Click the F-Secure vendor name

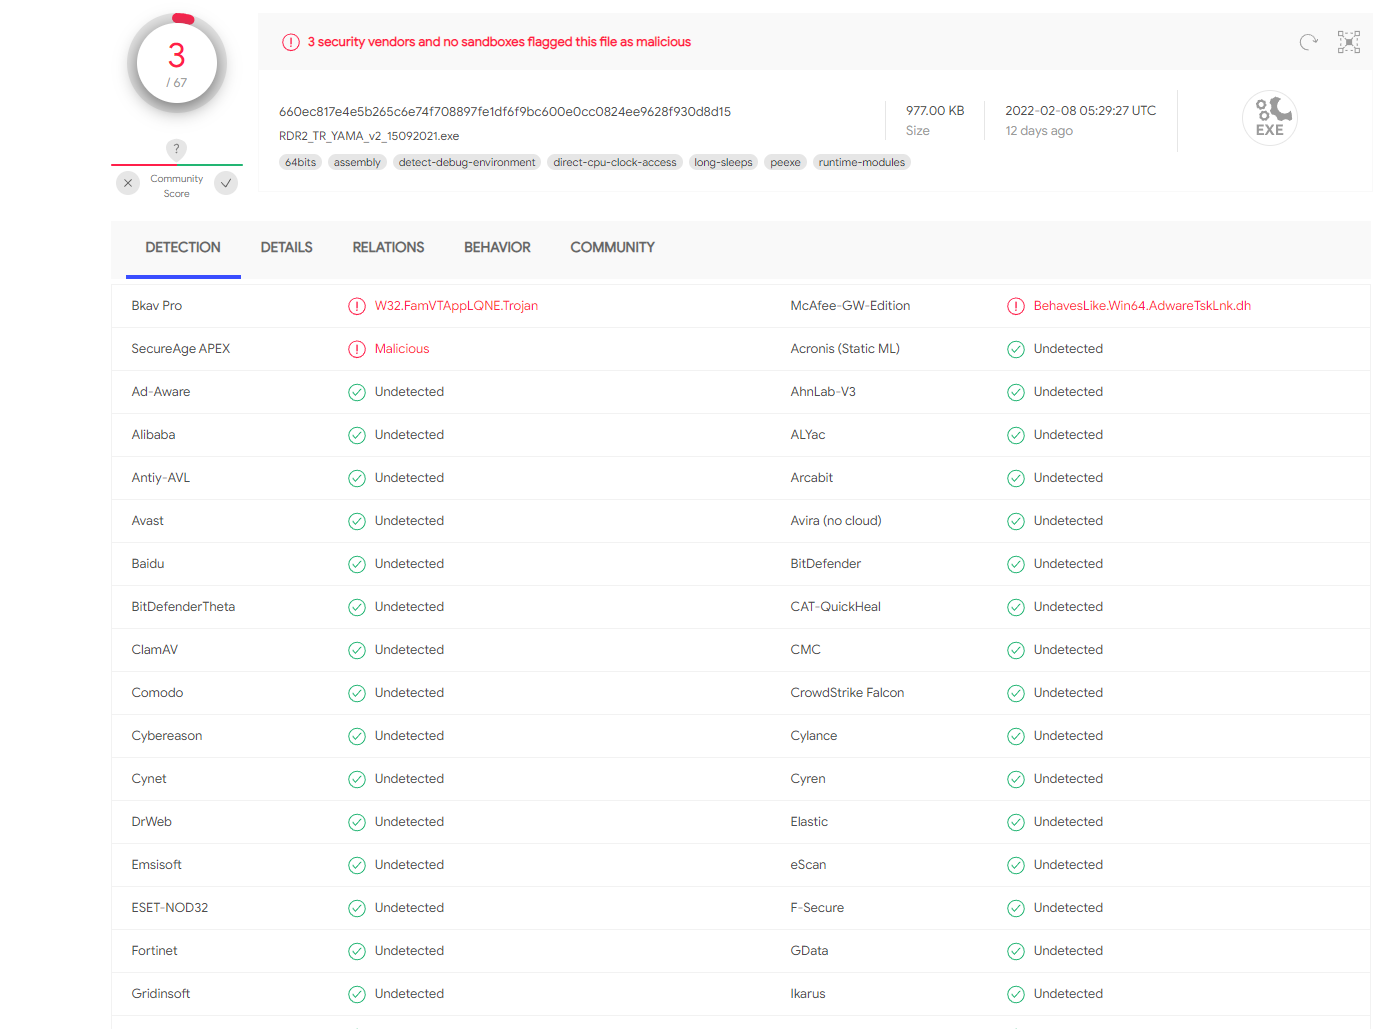click(x=817, y=908)
